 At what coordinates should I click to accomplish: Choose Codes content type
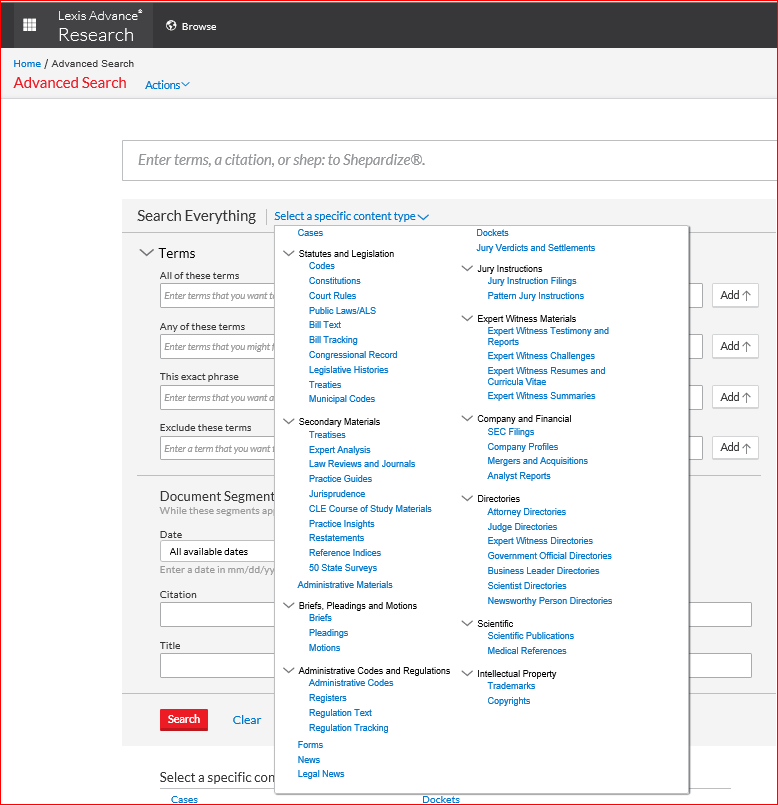321,265
